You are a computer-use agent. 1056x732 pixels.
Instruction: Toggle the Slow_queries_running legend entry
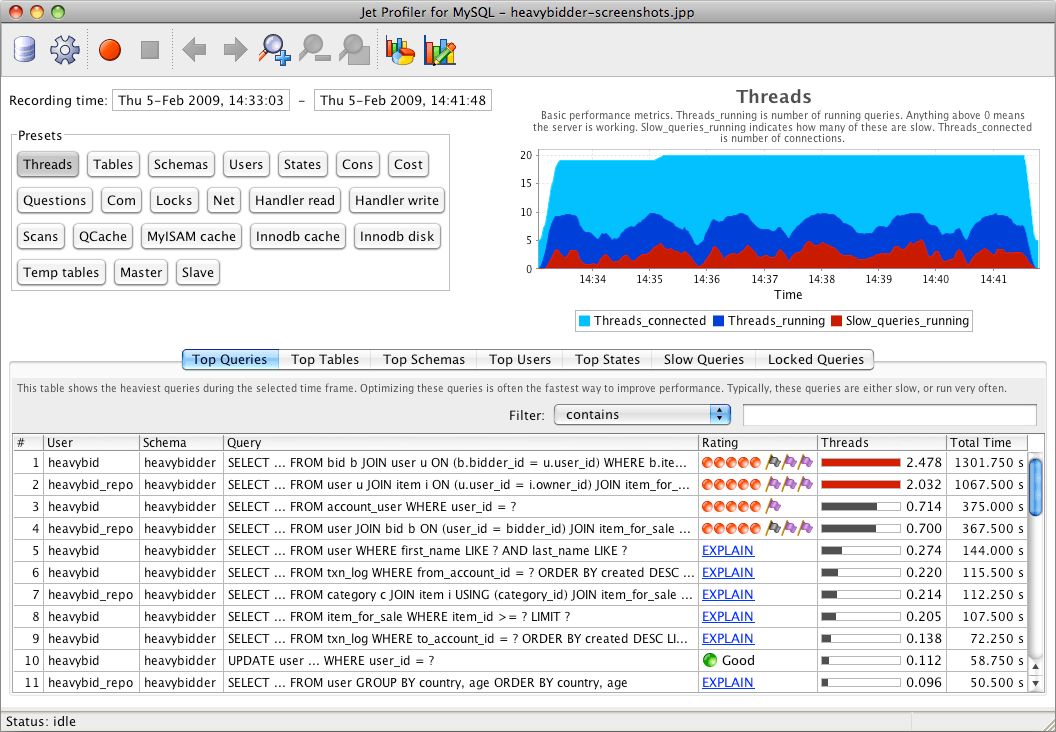pyautogui.click(x=905, y=320)
